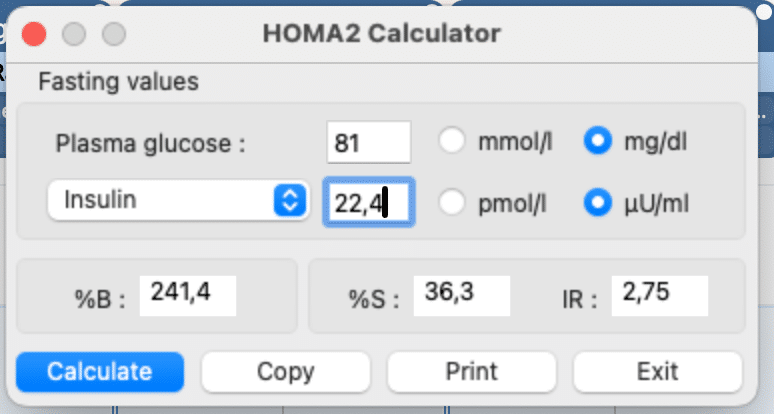Click the Plasma glucose value field
Screen dimensions: 774x414
click(x=368, y=142)
